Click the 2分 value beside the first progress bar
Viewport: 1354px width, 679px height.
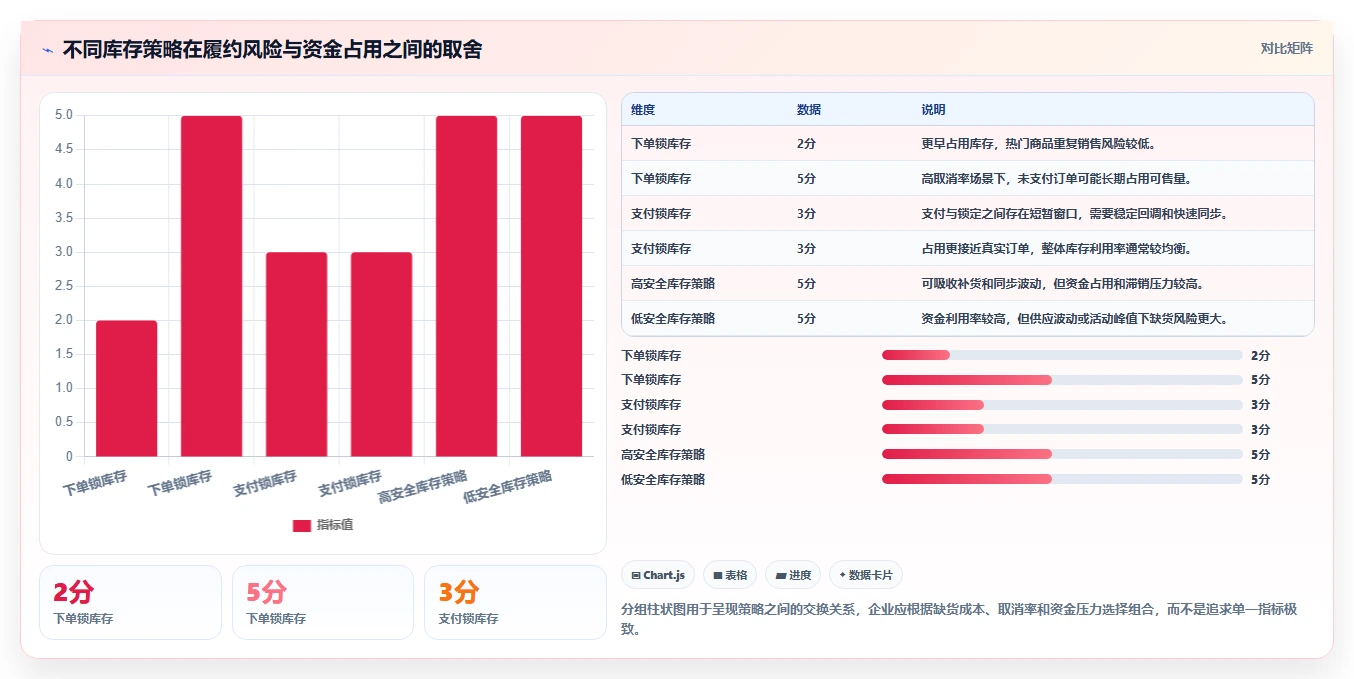1260,355
